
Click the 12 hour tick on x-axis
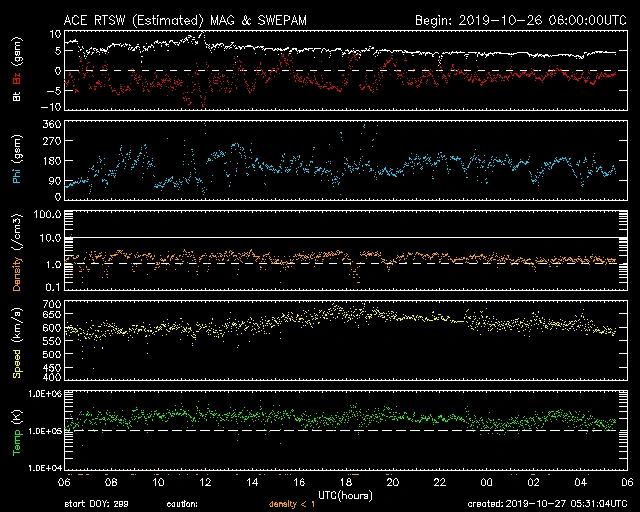click(205, 481)
